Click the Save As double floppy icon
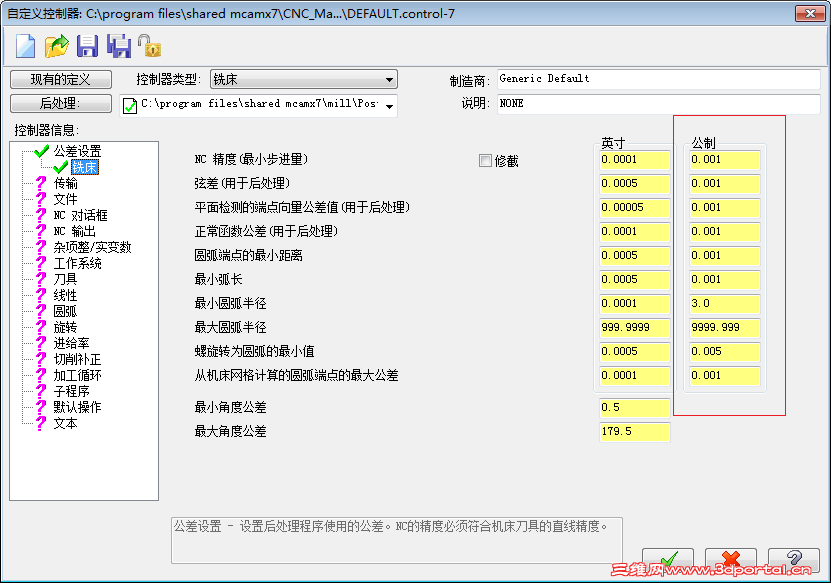831x583 pixels. (x=119, y=46)
